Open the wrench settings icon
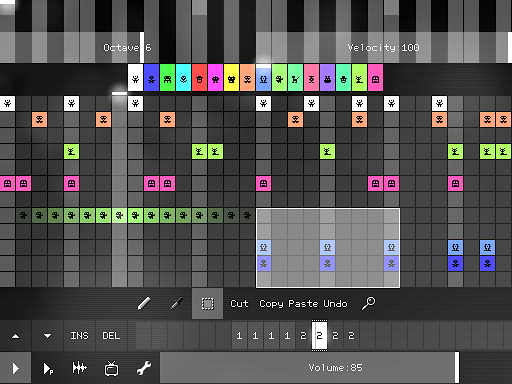This screenshot has height=384, width=512. [x=144, y=368]
